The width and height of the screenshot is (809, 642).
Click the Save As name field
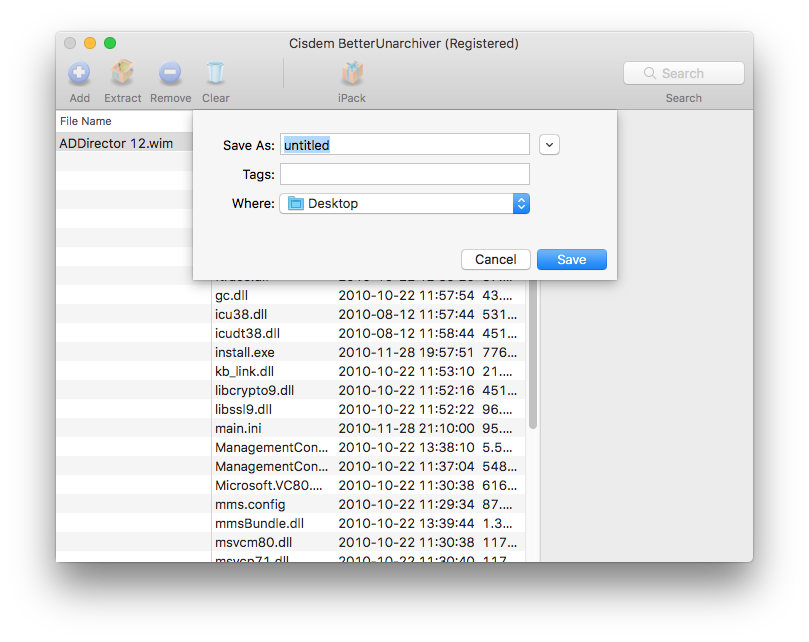pos(404,145)
